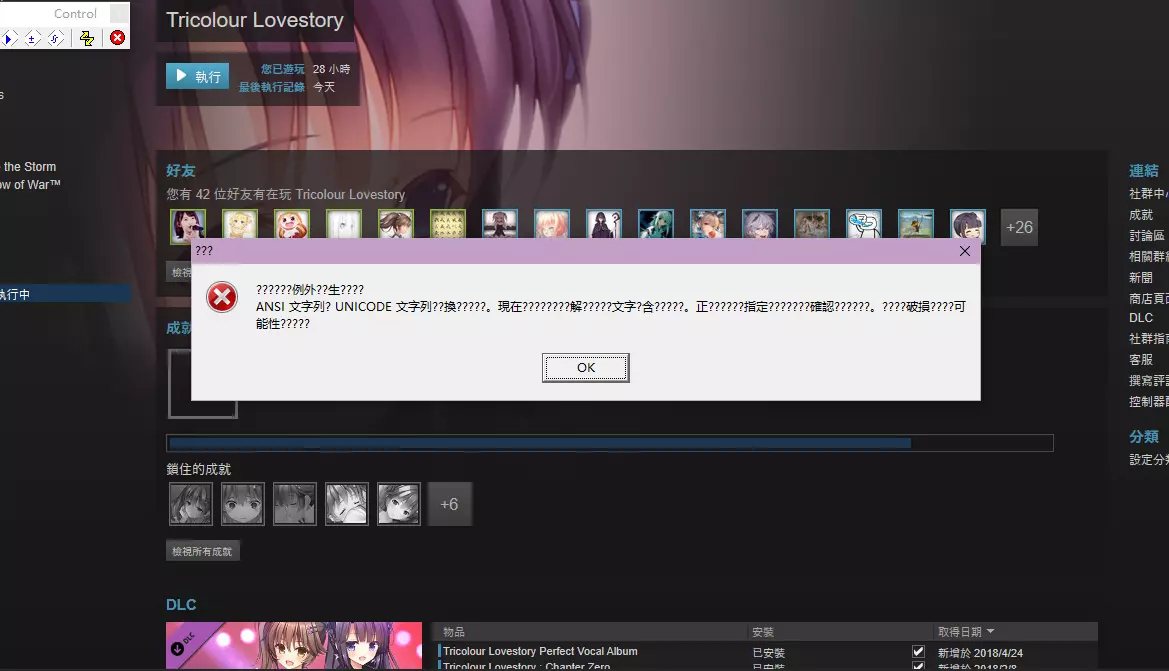Click the plus-minus diamond icon in Control toolbar
This screenshot has width=1169, height=671.
tap(32, 38)
